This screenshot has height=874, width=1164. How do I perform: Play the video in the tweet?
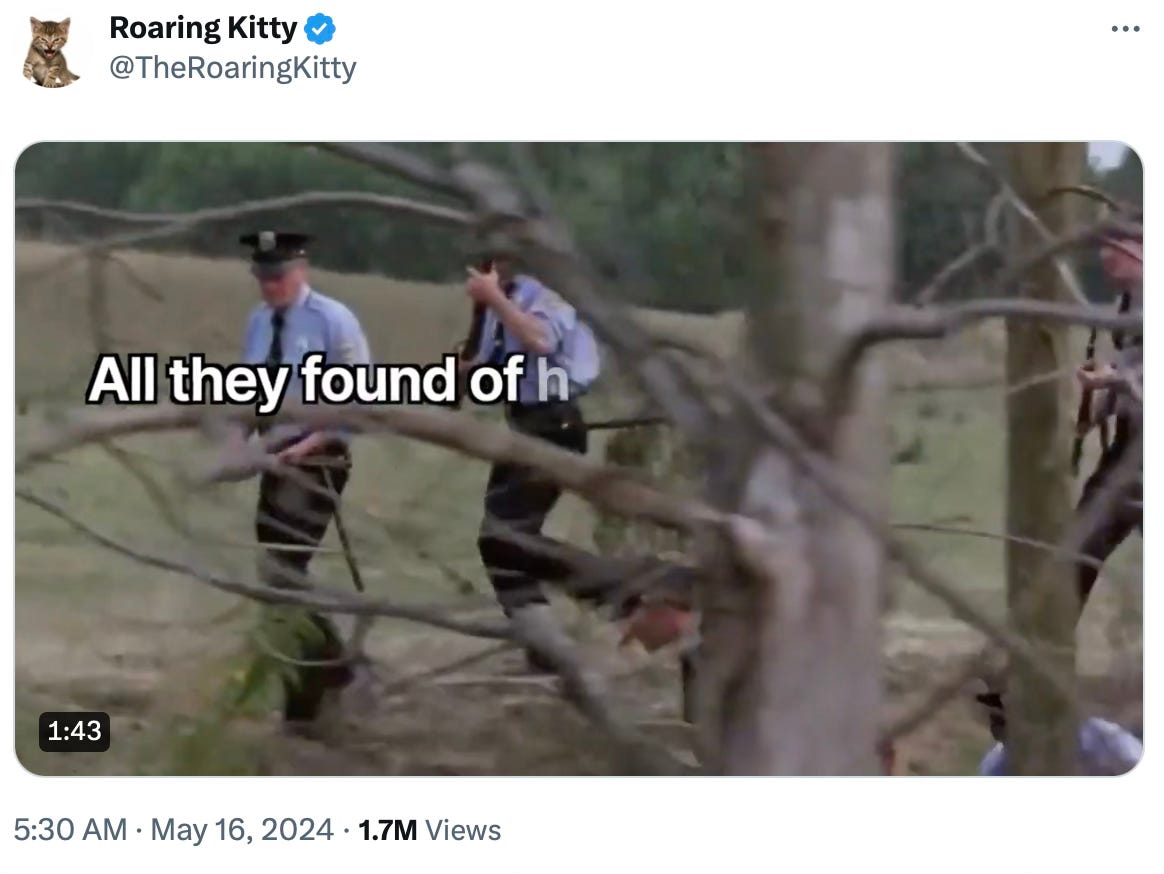pyautogui.click(x=579, y=458)
